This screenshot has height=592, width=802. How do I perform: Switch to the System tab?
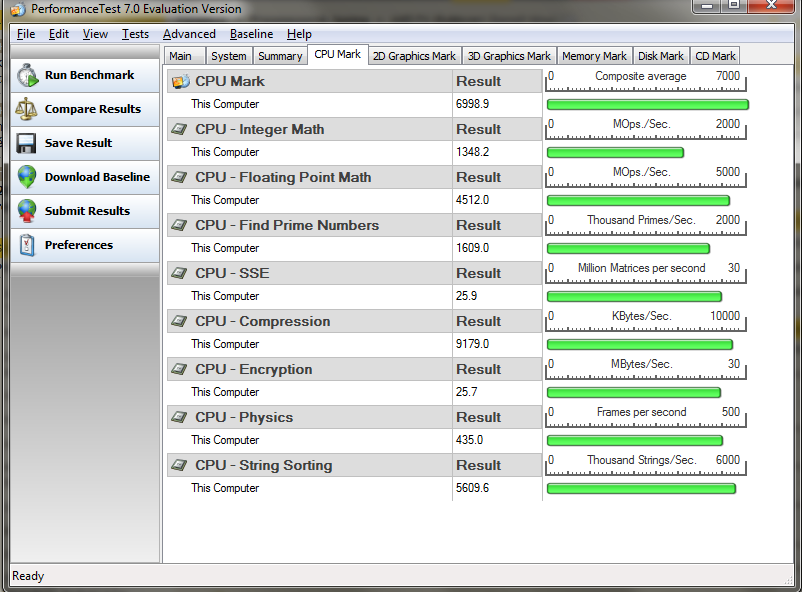pos(229,56)
